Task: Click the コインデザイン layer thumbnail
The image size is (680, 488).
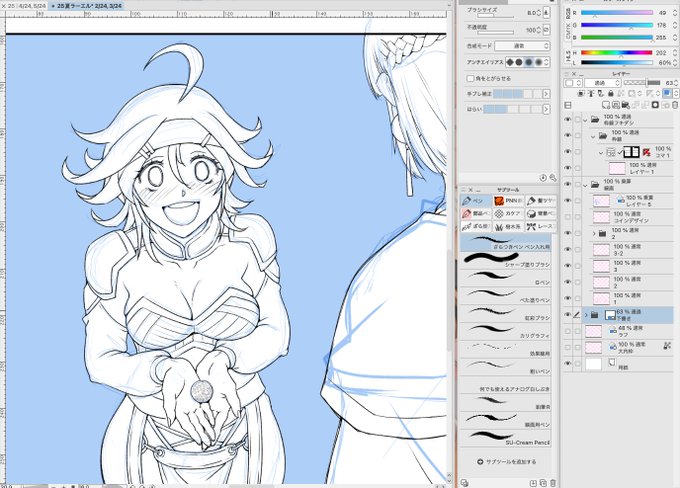Action: (601, 217)
